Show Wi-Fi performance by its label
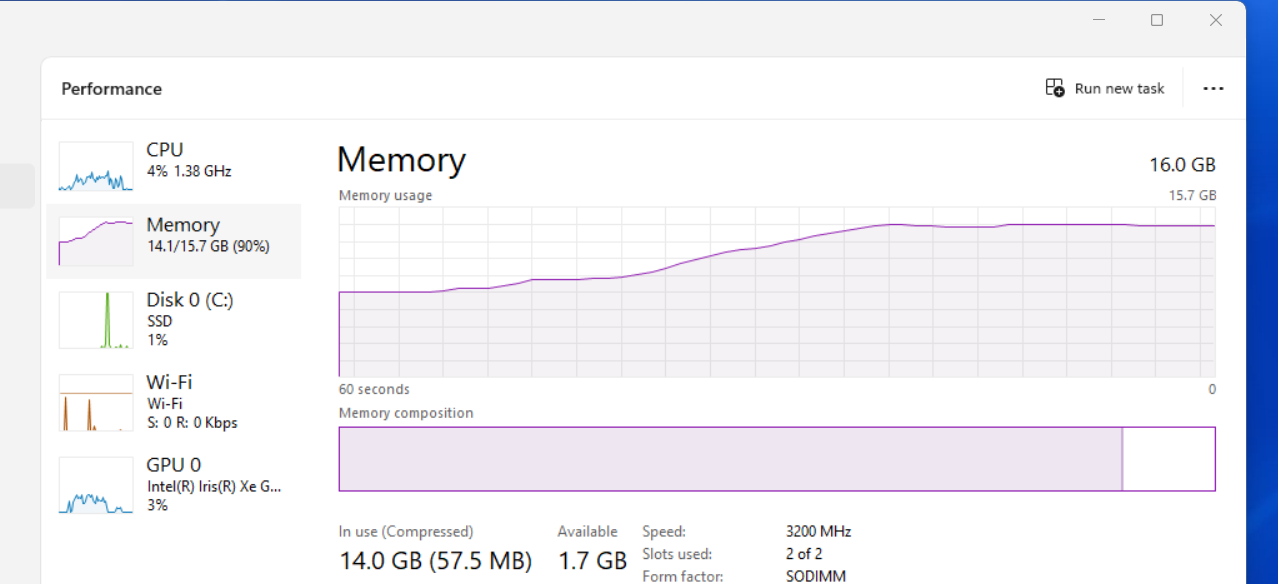 pos(169,382)
